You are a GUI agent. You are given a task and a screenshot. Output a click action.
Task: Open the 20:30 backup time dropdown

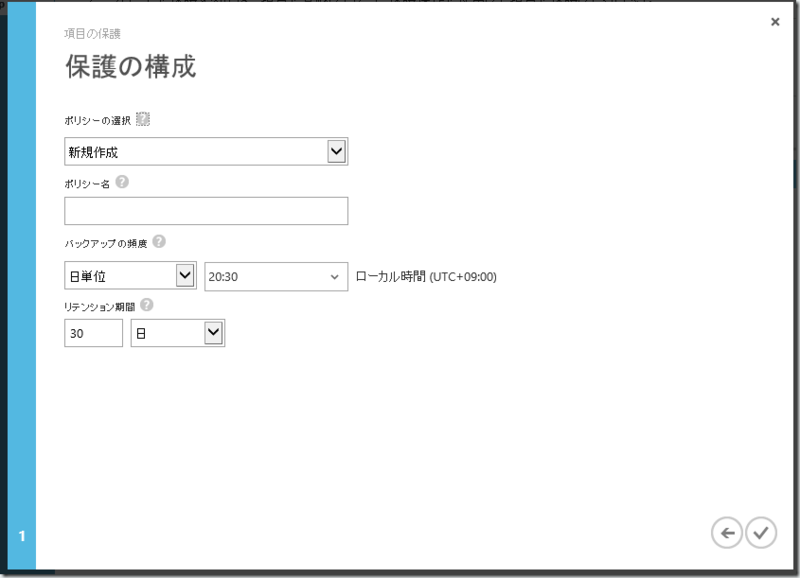pyautogui.click(x=276, y=277)
